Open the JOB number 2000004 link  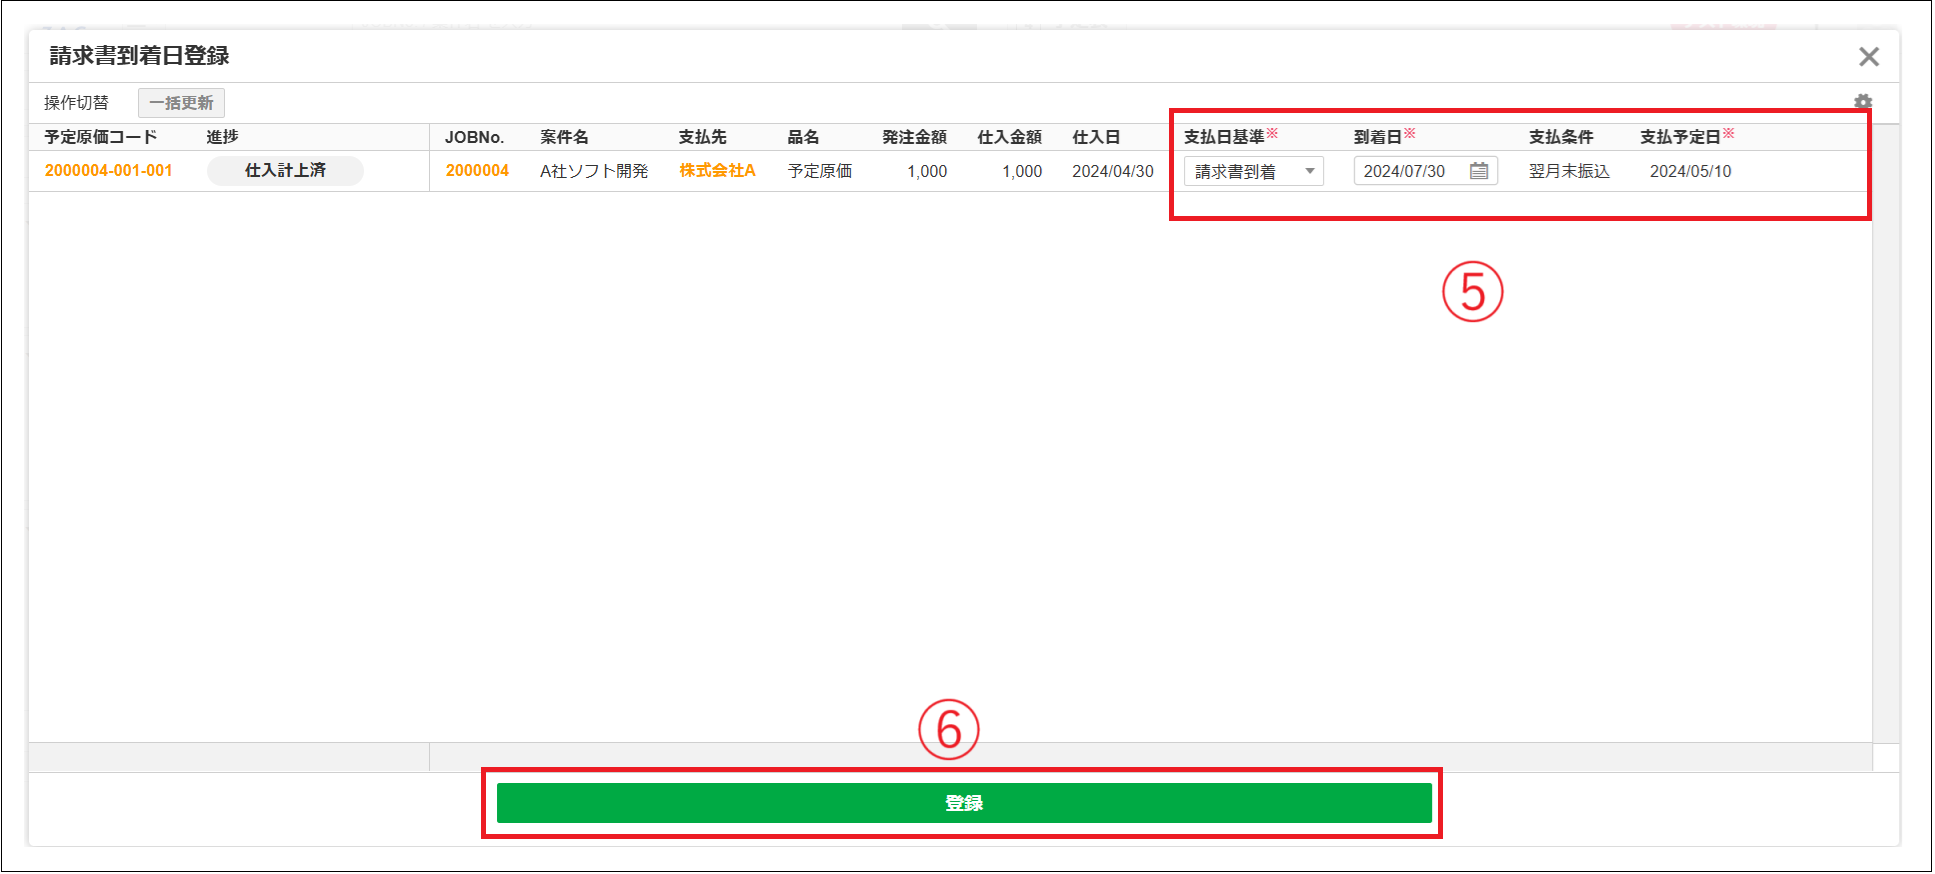coord(477,171)
